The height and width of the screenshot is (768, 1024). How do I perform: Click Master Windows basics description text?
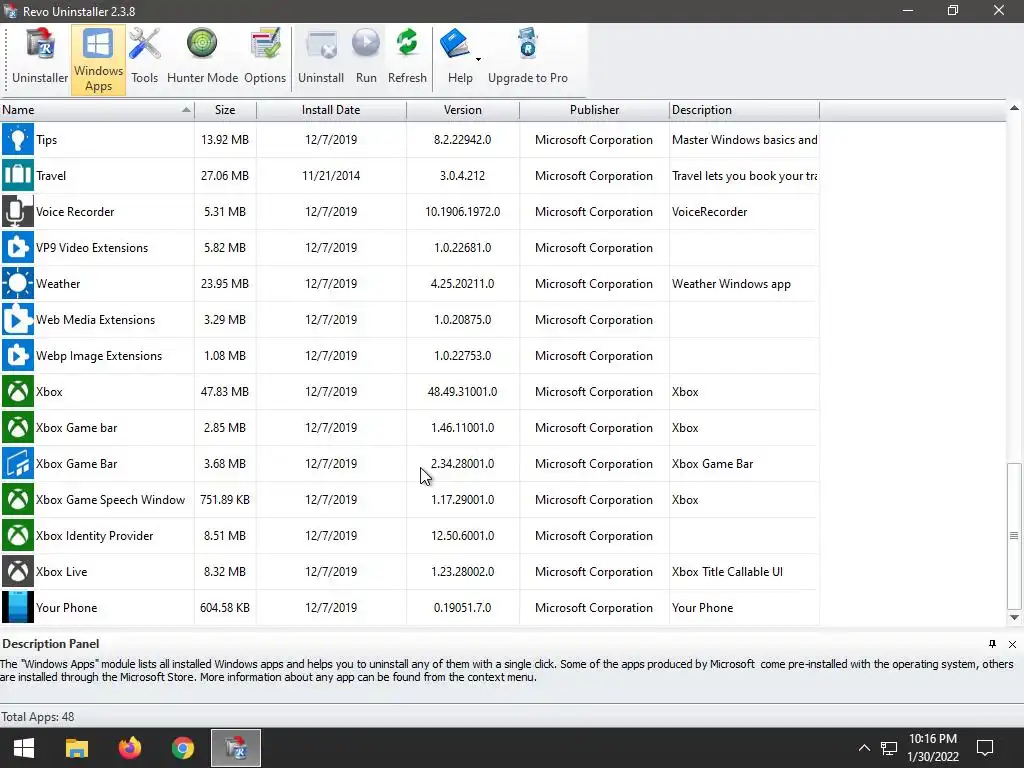tap(744, 140)
